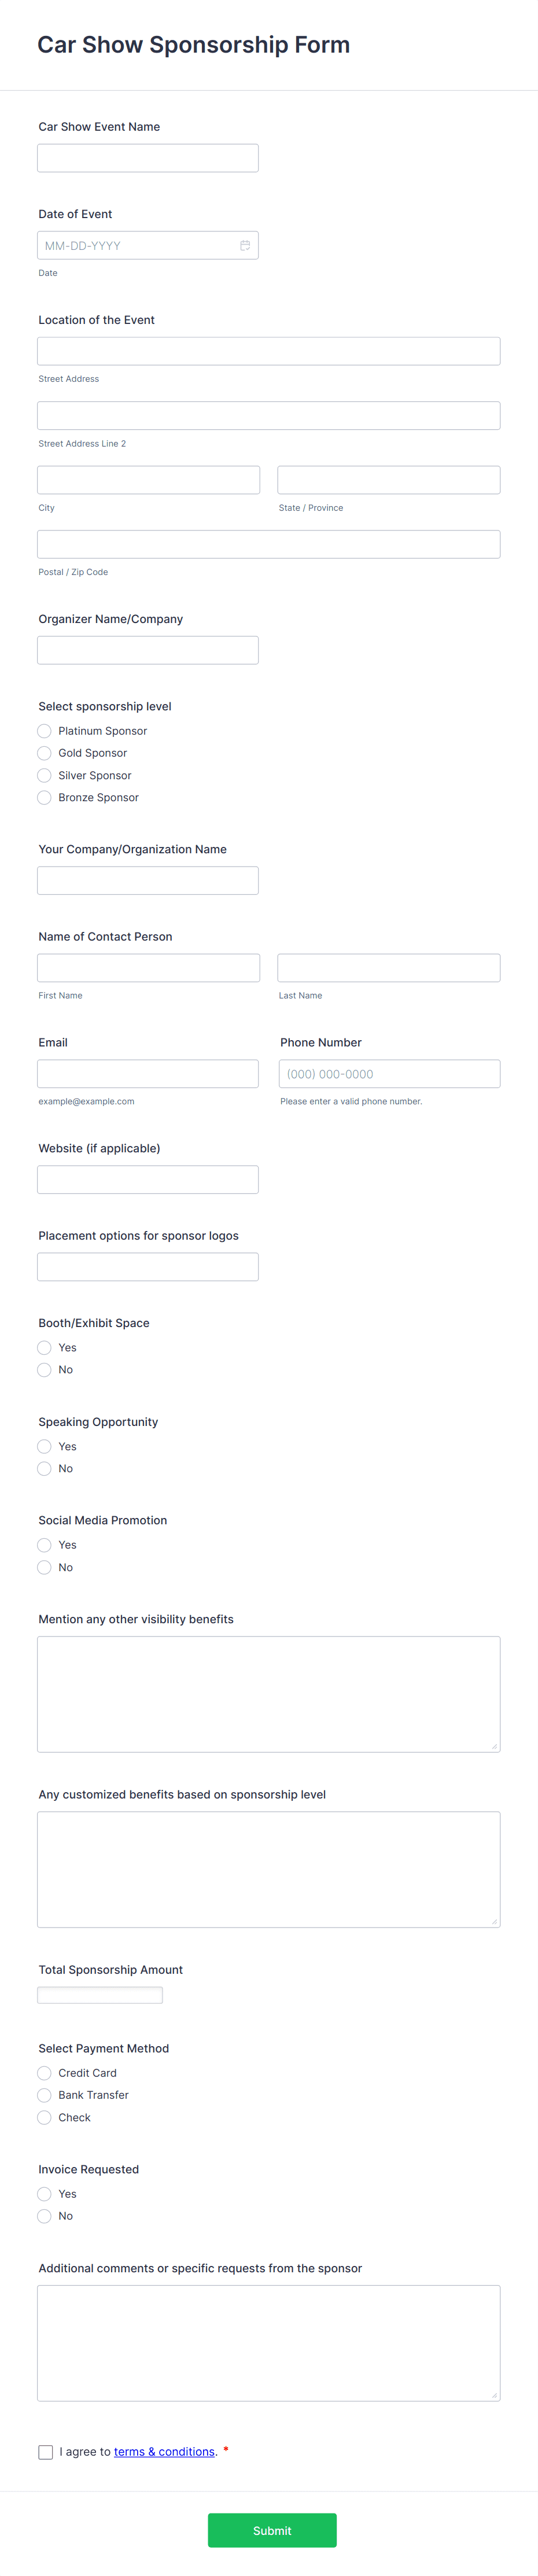Screen dimensions: 538x2576
Task: Select No for Invoice Requested
Action: point(44,2216)
